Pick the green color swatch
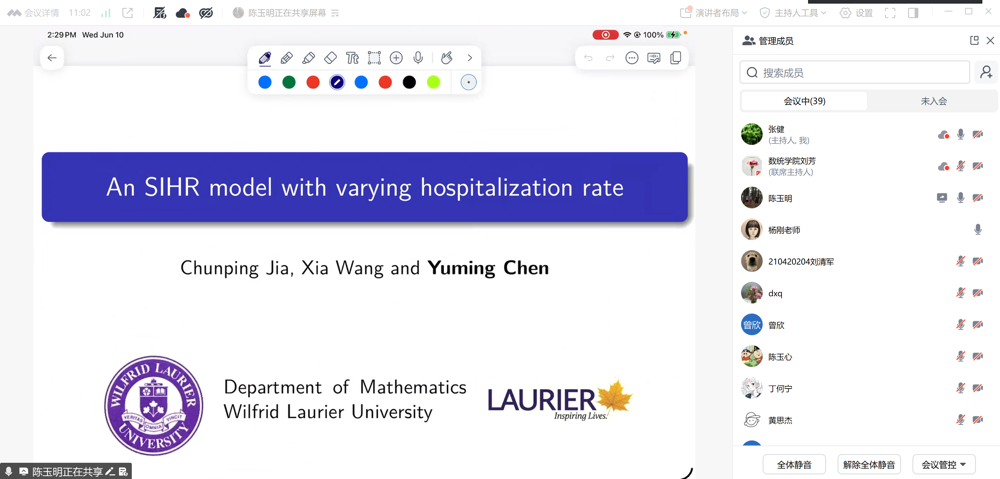Viewport: 1000px width, 479px height. click(289, 82)
